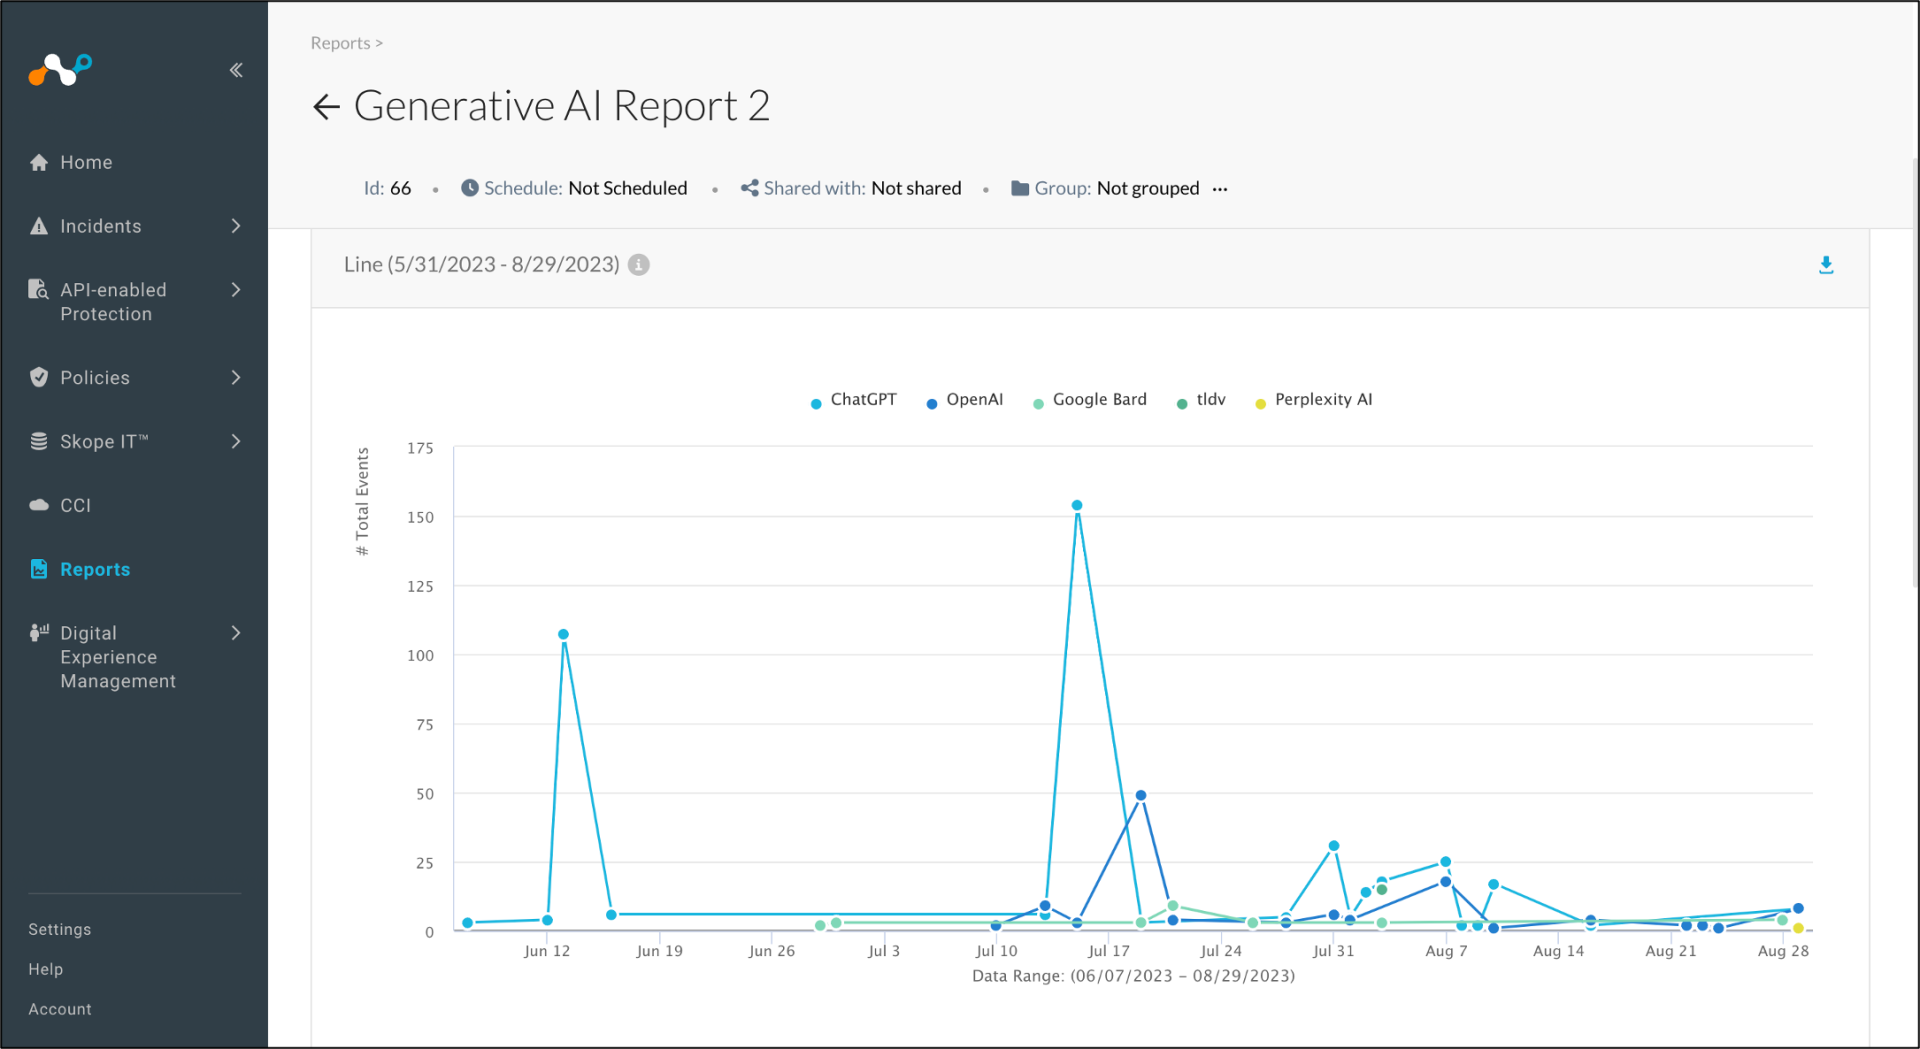Hide the Google Bard line via the legend

(1090, 399)
